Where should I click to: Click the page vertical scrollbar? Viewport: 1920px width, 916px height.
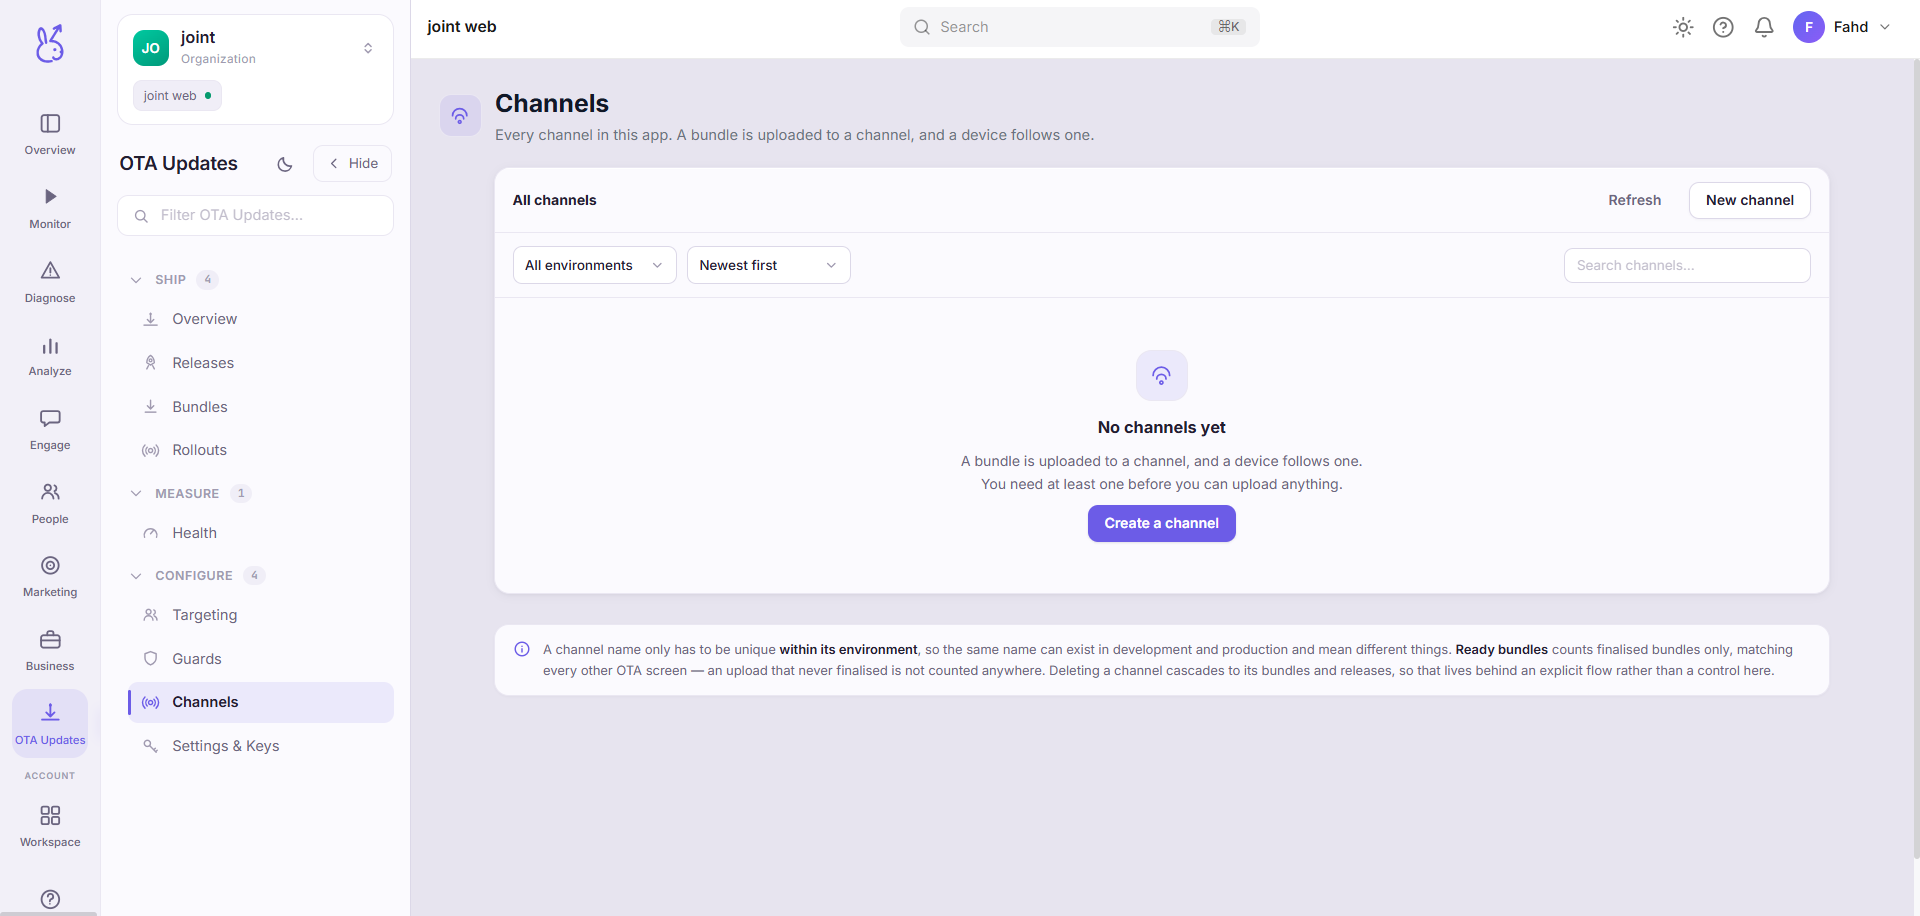tap(1916, 458)
